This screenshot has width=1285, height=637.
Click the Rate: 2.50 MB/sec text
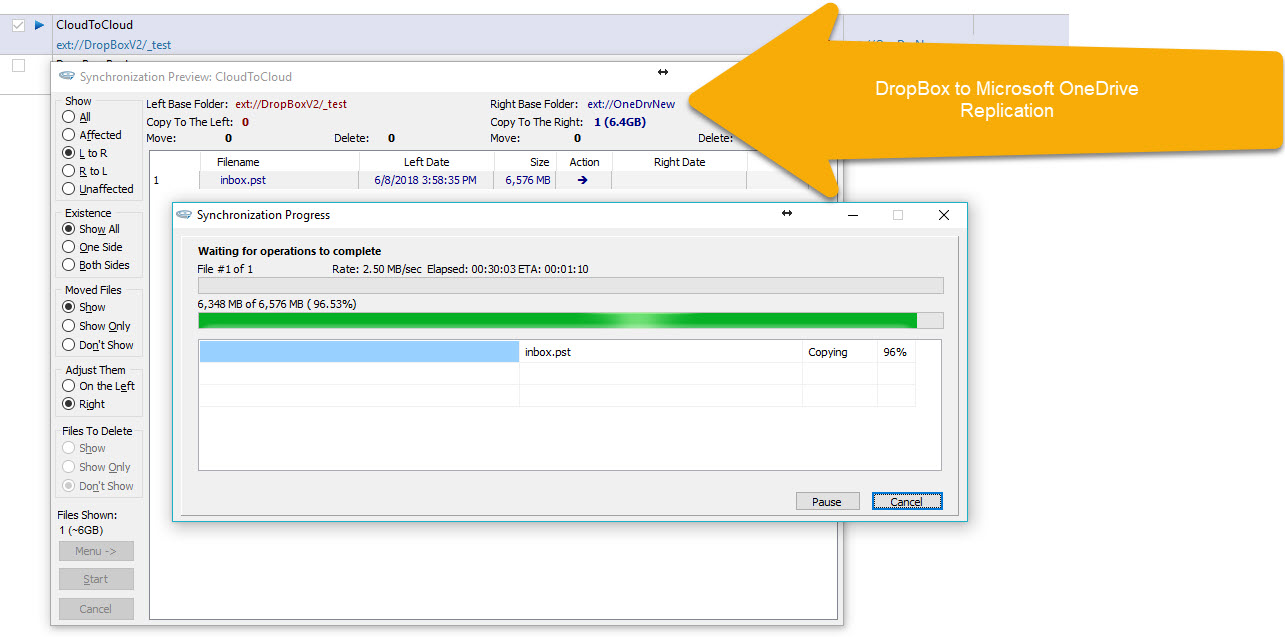coord(376,269)
